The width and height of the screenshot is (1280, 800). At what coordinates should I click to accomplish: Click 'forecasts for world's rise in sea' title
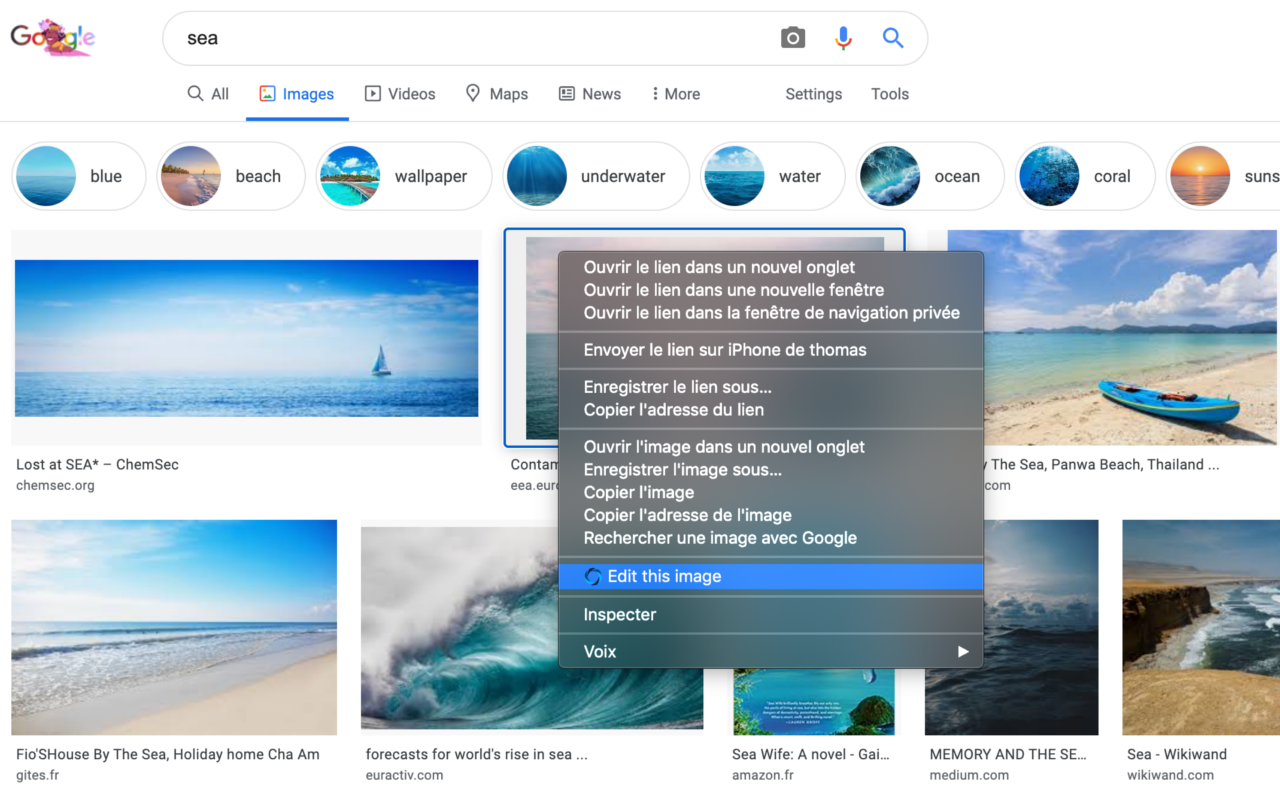click(476, 754)
